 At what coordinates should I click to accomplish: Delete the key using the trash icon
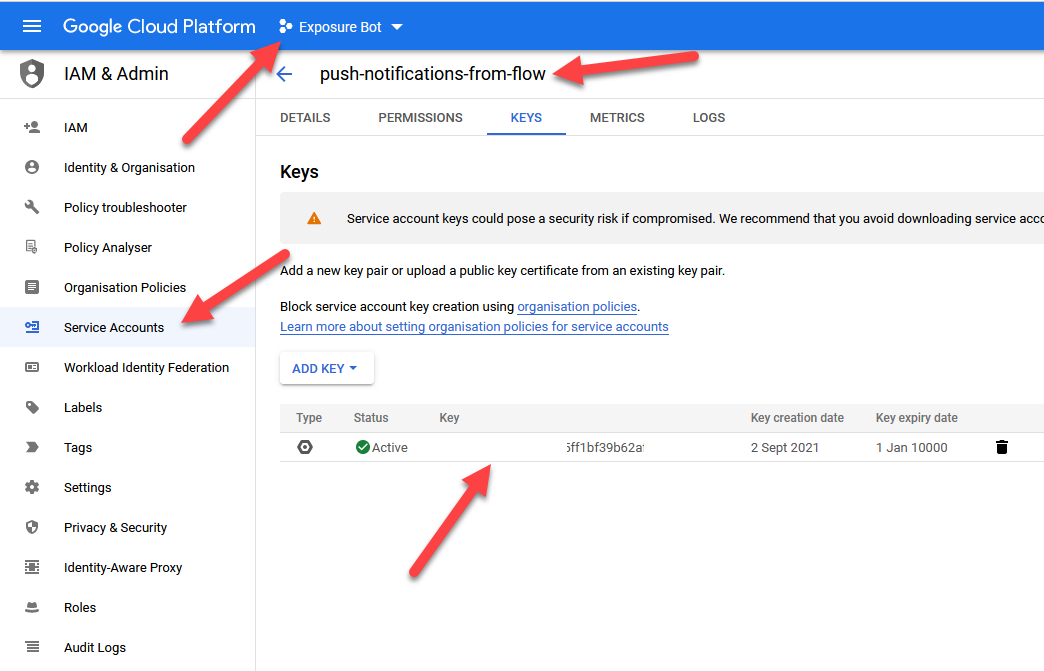[x=1001, y=447]
